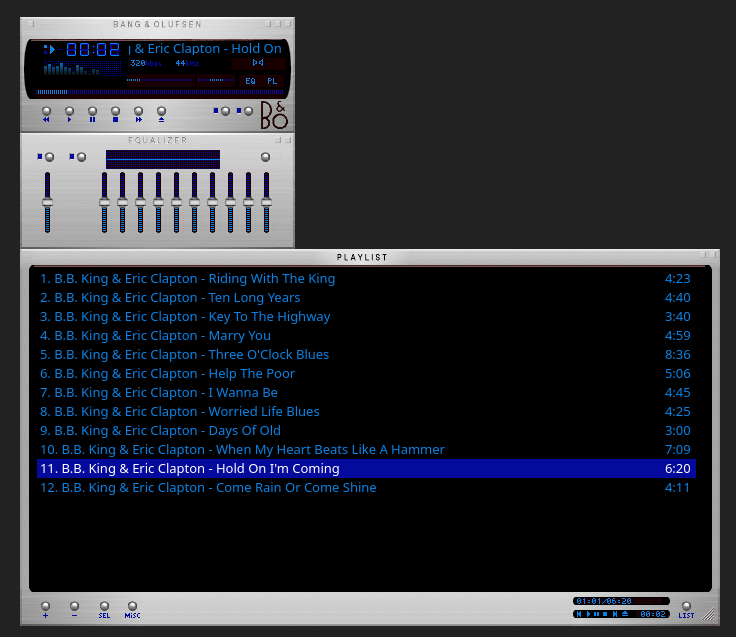Open the main window options menu button

point(31,23)
